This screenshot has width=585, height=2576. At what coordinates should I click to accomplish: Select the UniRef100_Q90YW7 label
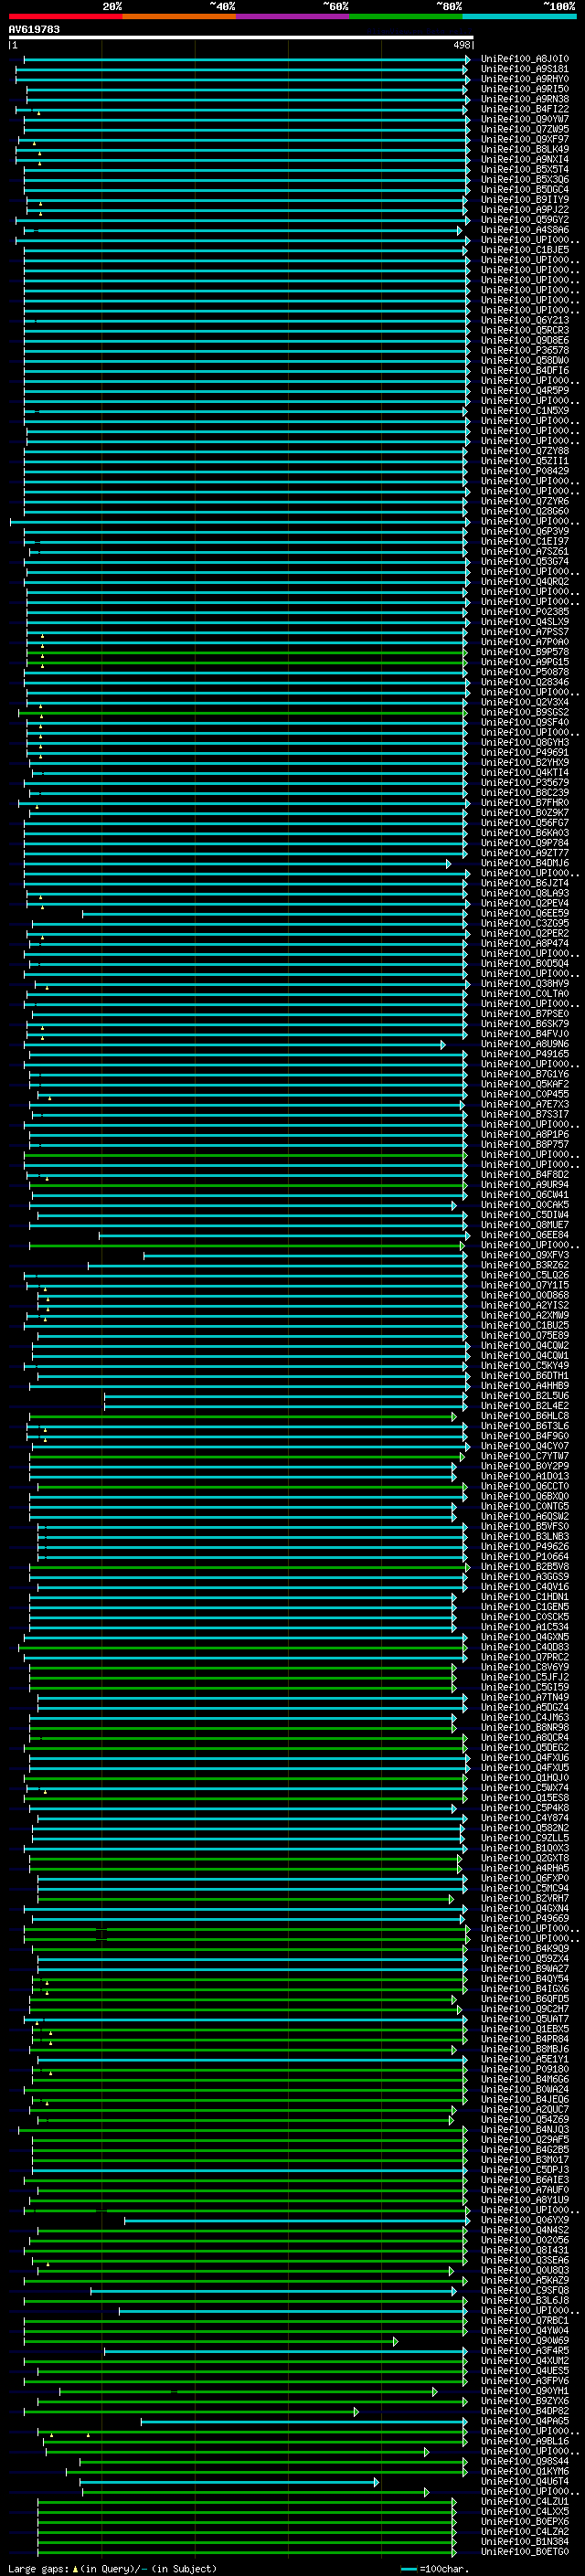525,119
